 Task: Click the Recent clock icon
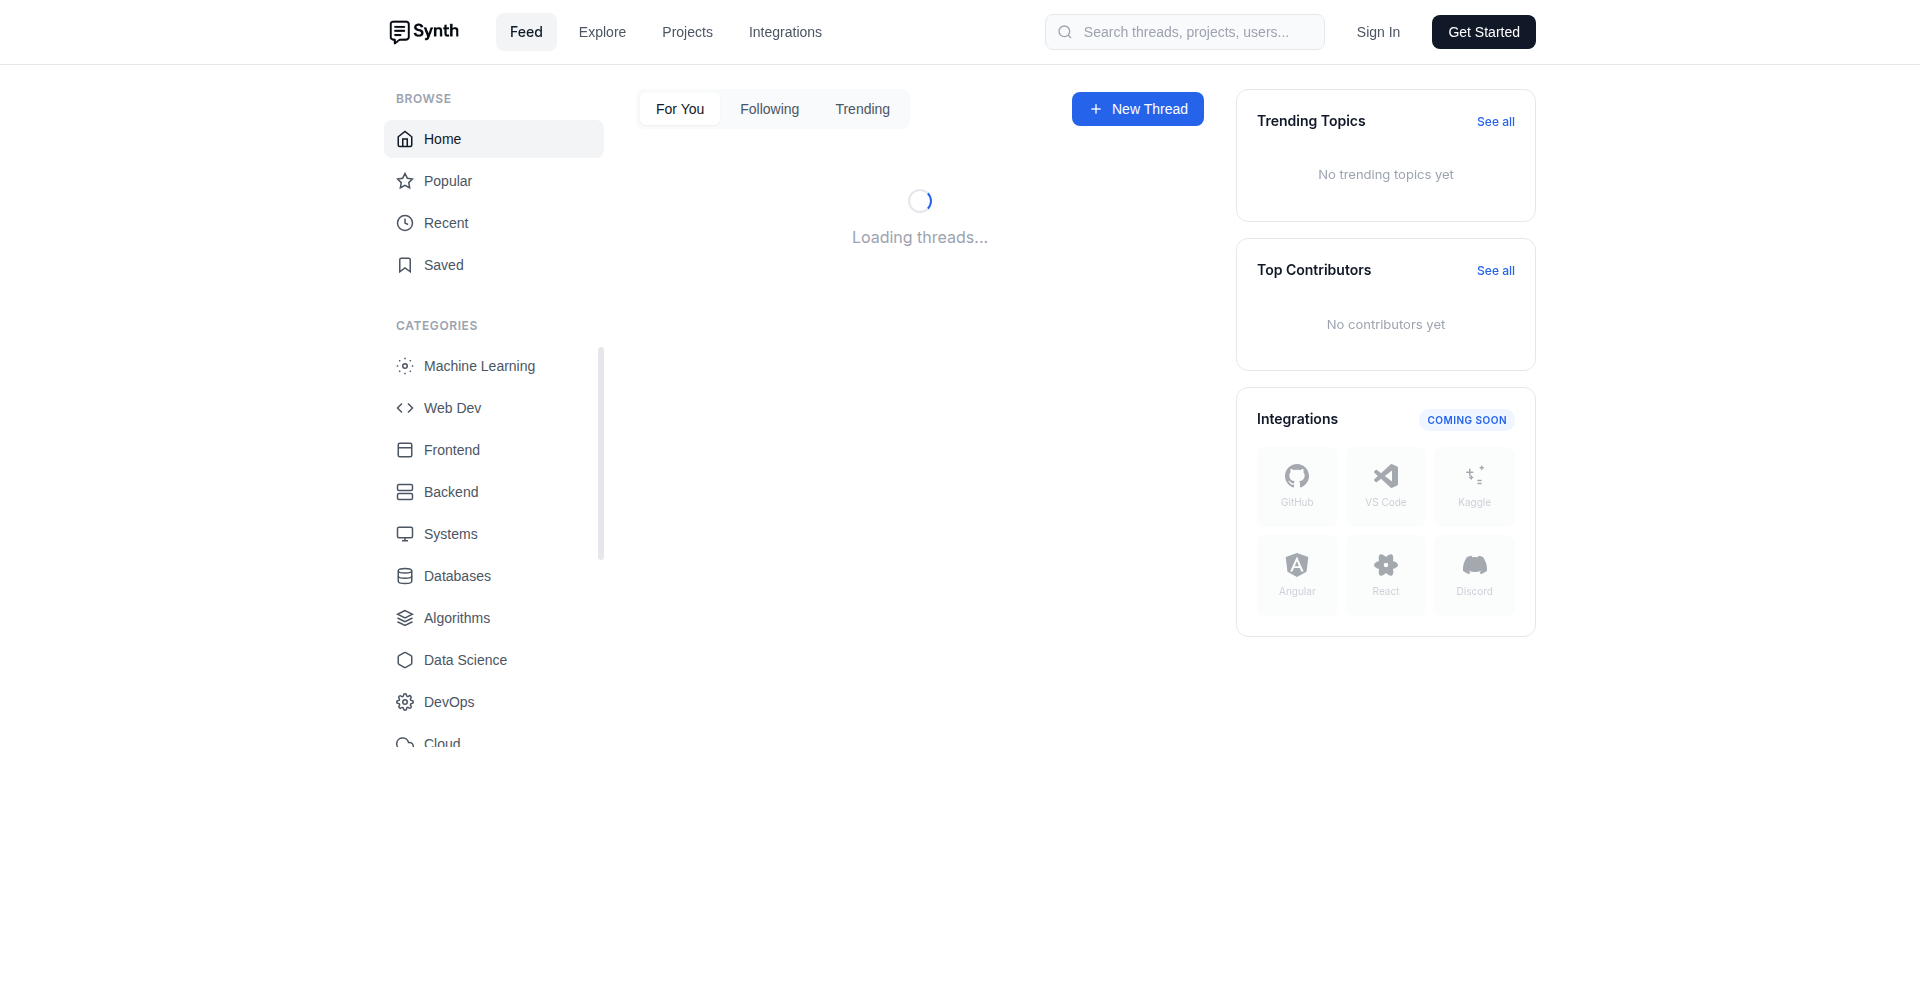[405, 223]
